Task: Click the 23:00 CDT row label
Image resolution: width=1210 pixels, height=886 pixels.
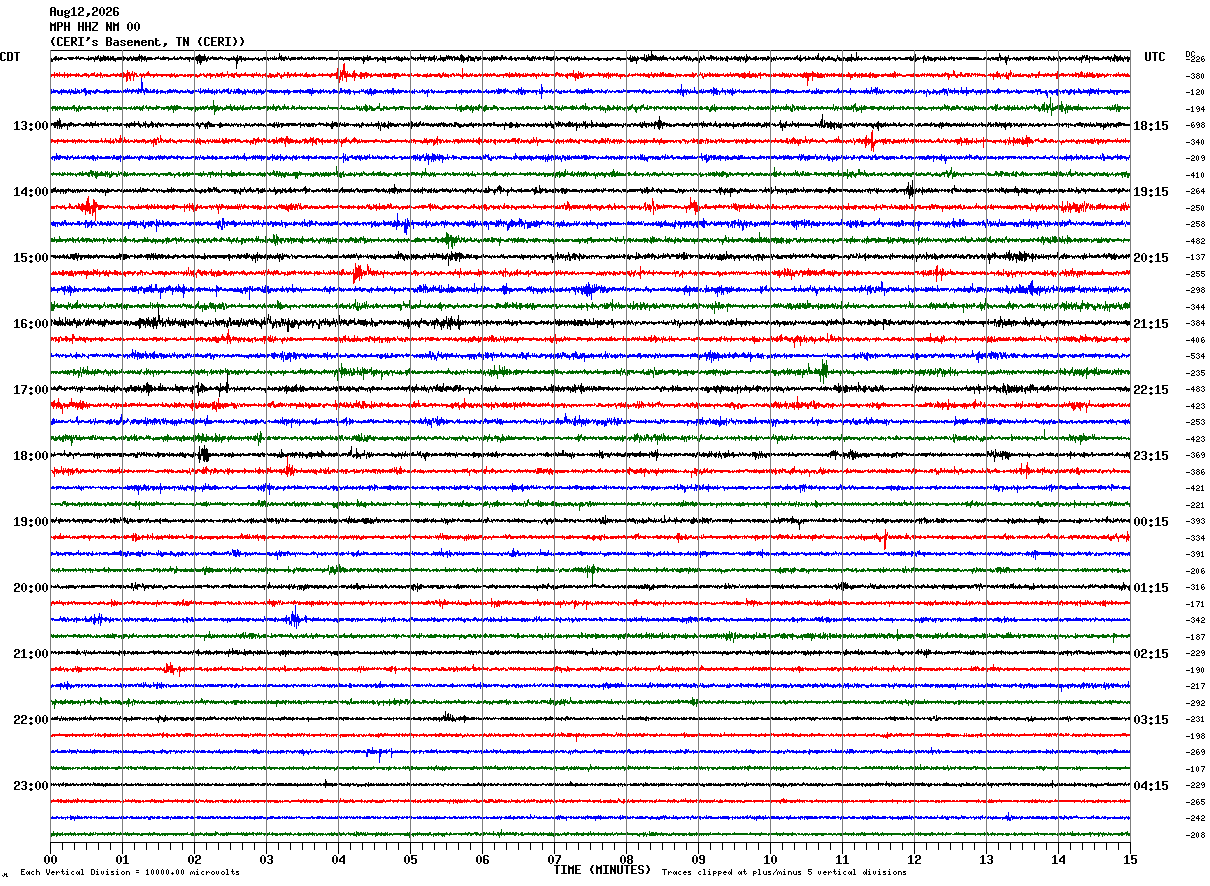Action: coord(30,786)
